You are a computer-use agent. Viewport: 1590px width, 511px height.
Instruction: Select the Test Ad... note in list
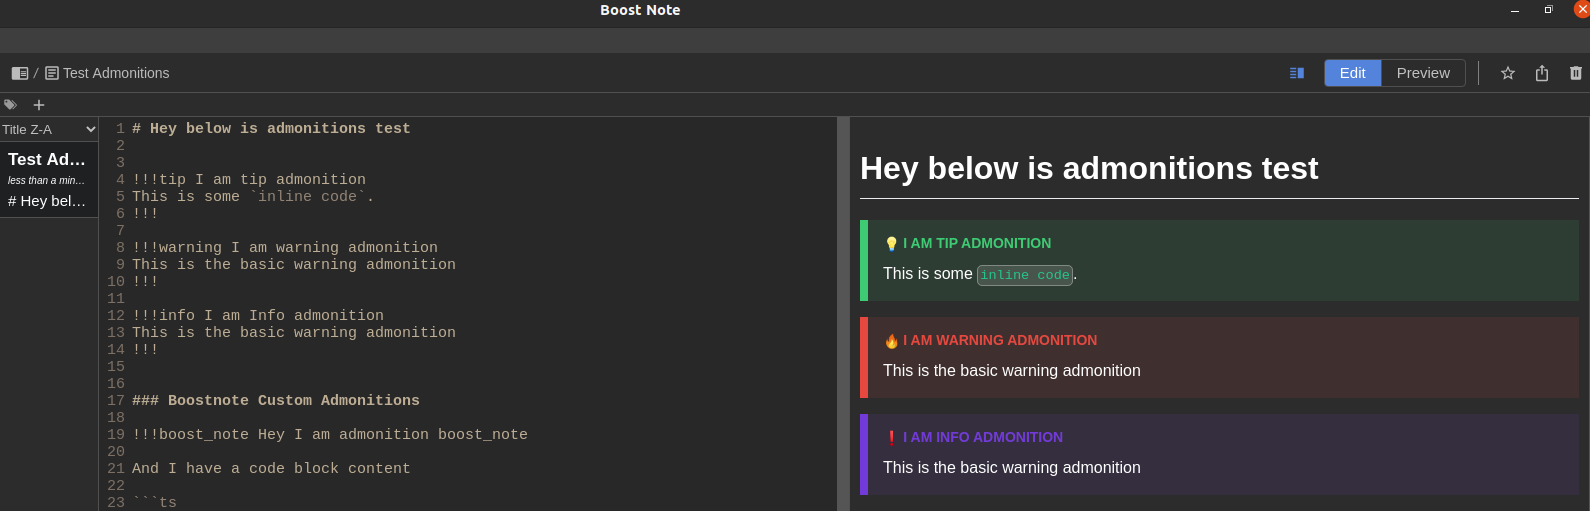point(49,179)
